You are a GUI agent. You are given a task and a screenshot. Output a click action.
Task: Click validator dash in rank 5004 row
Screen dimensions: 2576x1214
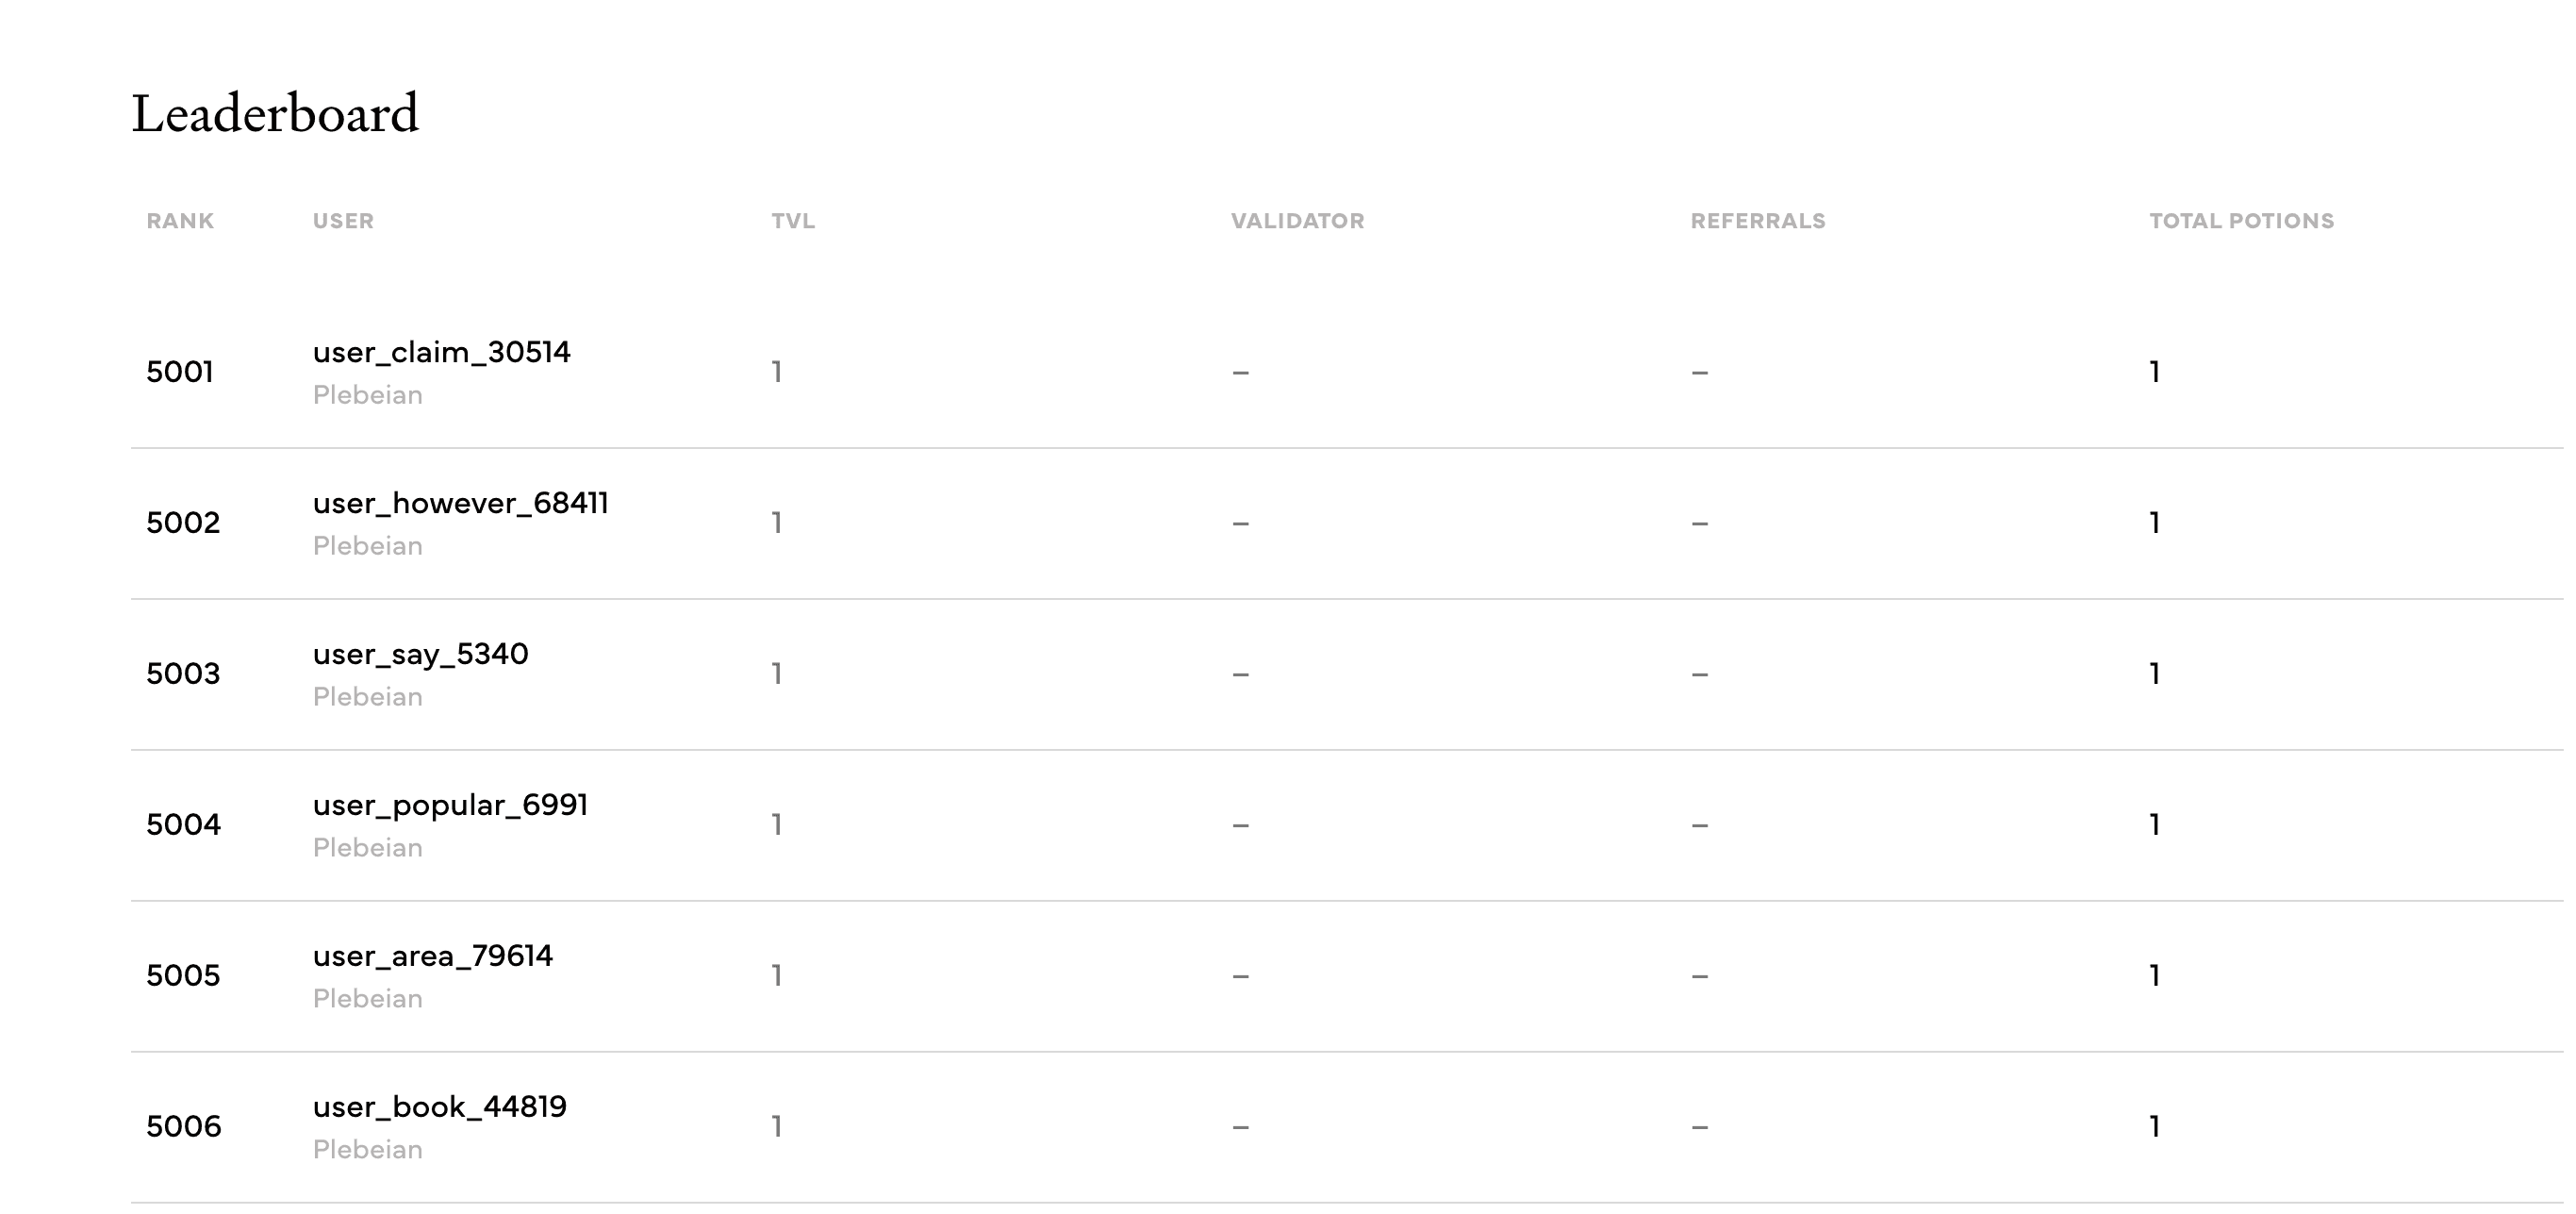point(1240,826)
